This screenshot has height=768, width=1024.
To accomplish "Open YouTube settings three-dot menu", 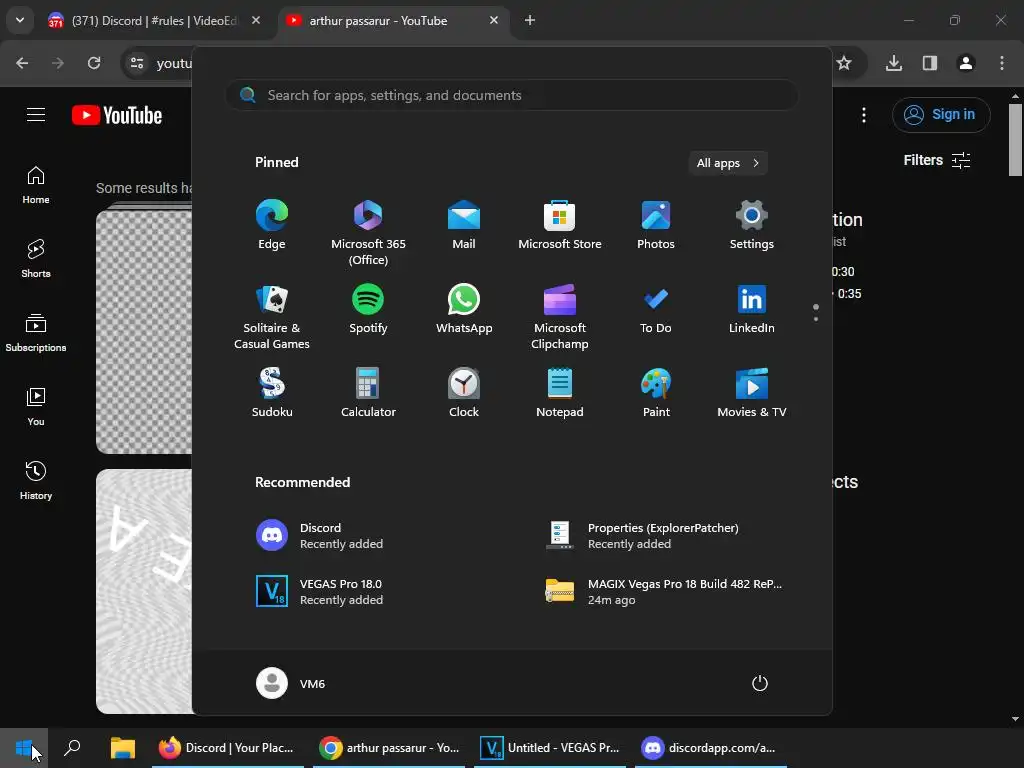I will [x=864, y=115].
